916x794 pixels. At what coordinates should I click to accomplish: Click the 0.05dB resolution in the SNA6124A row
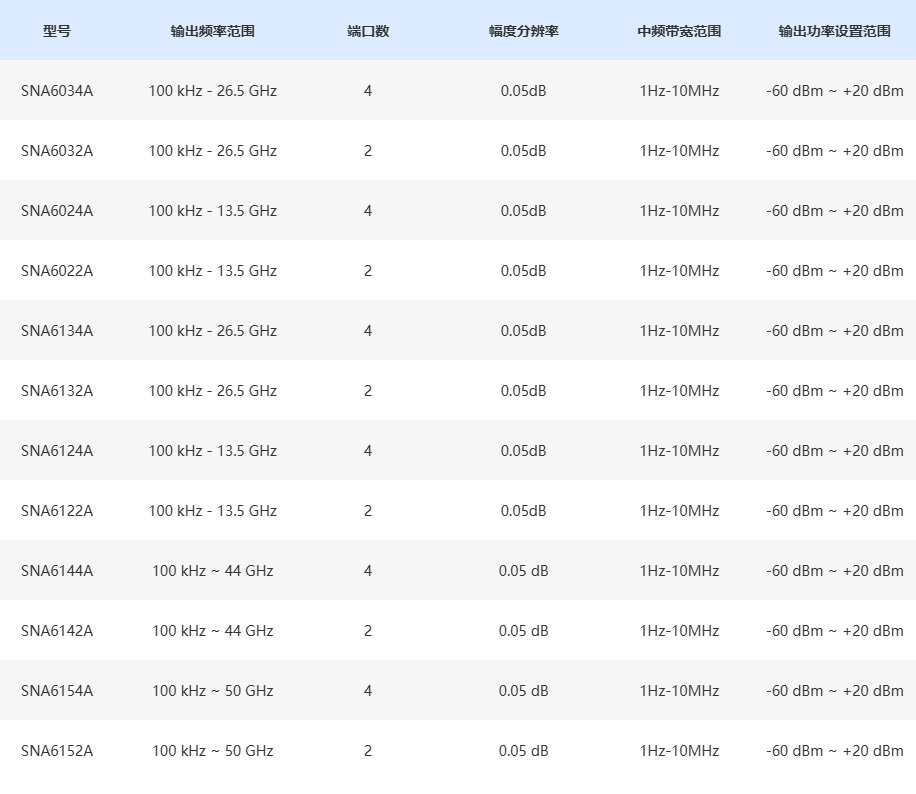523,451
